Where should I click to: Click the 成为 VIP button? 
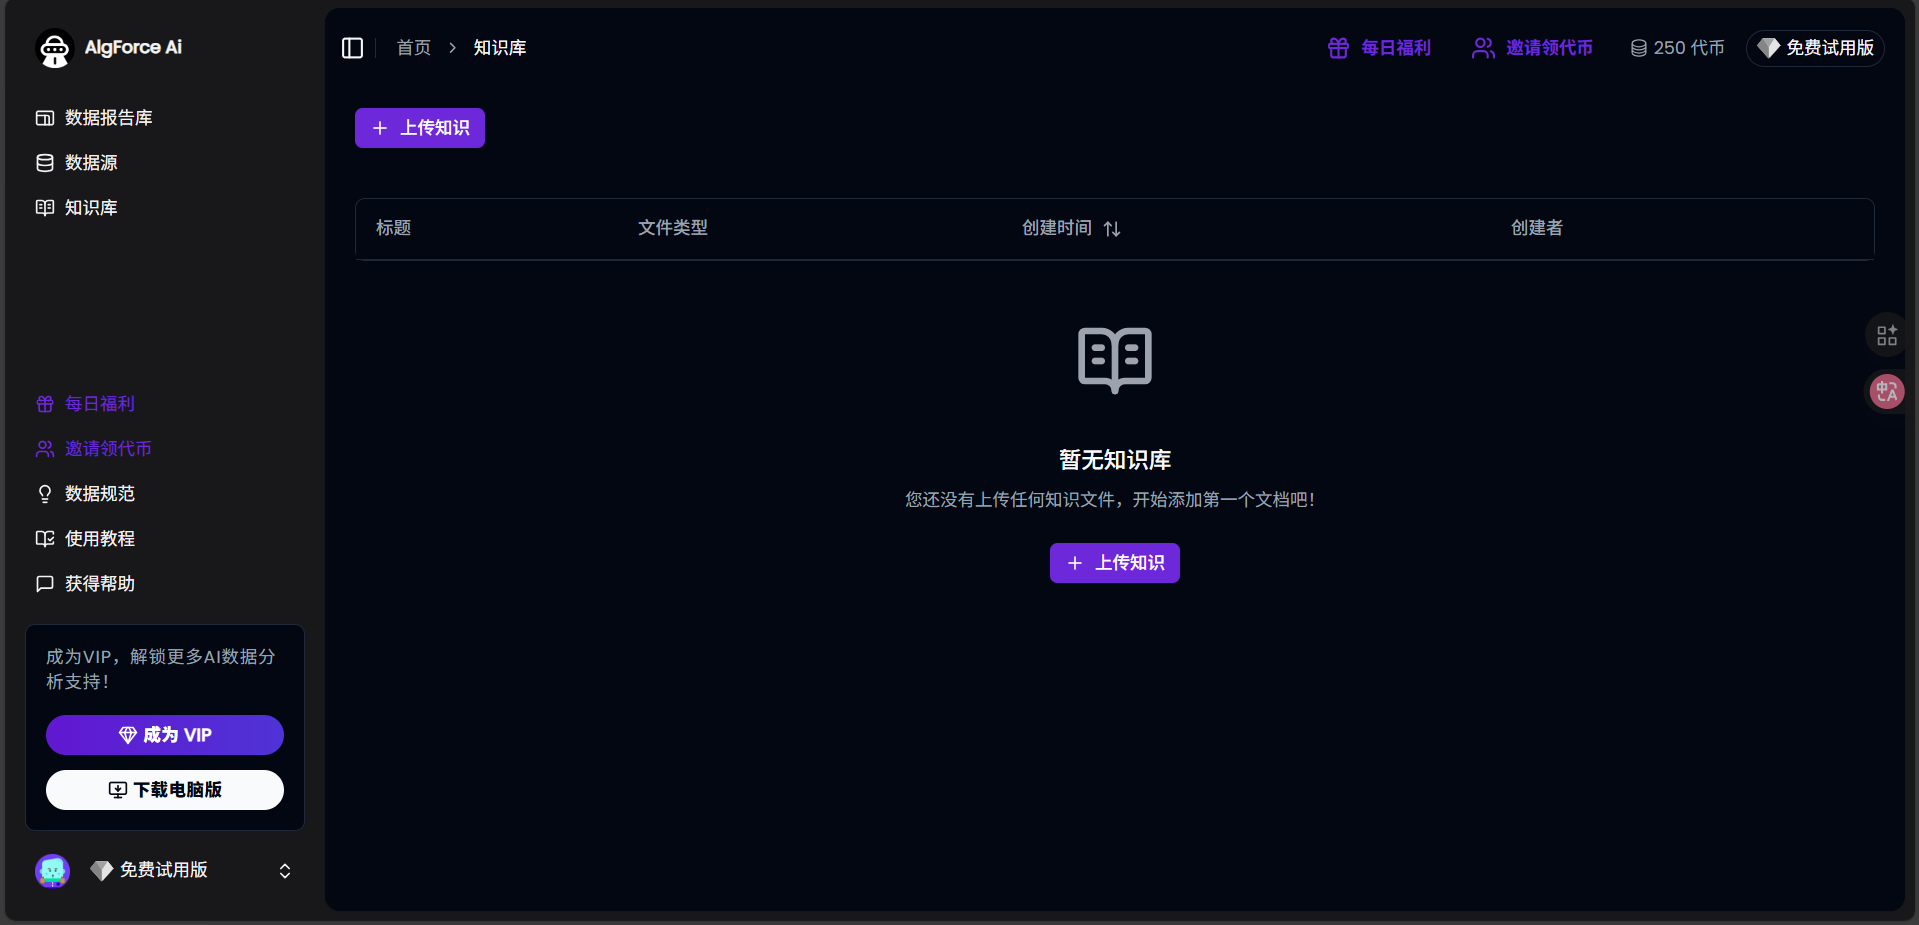click(165, 735)
